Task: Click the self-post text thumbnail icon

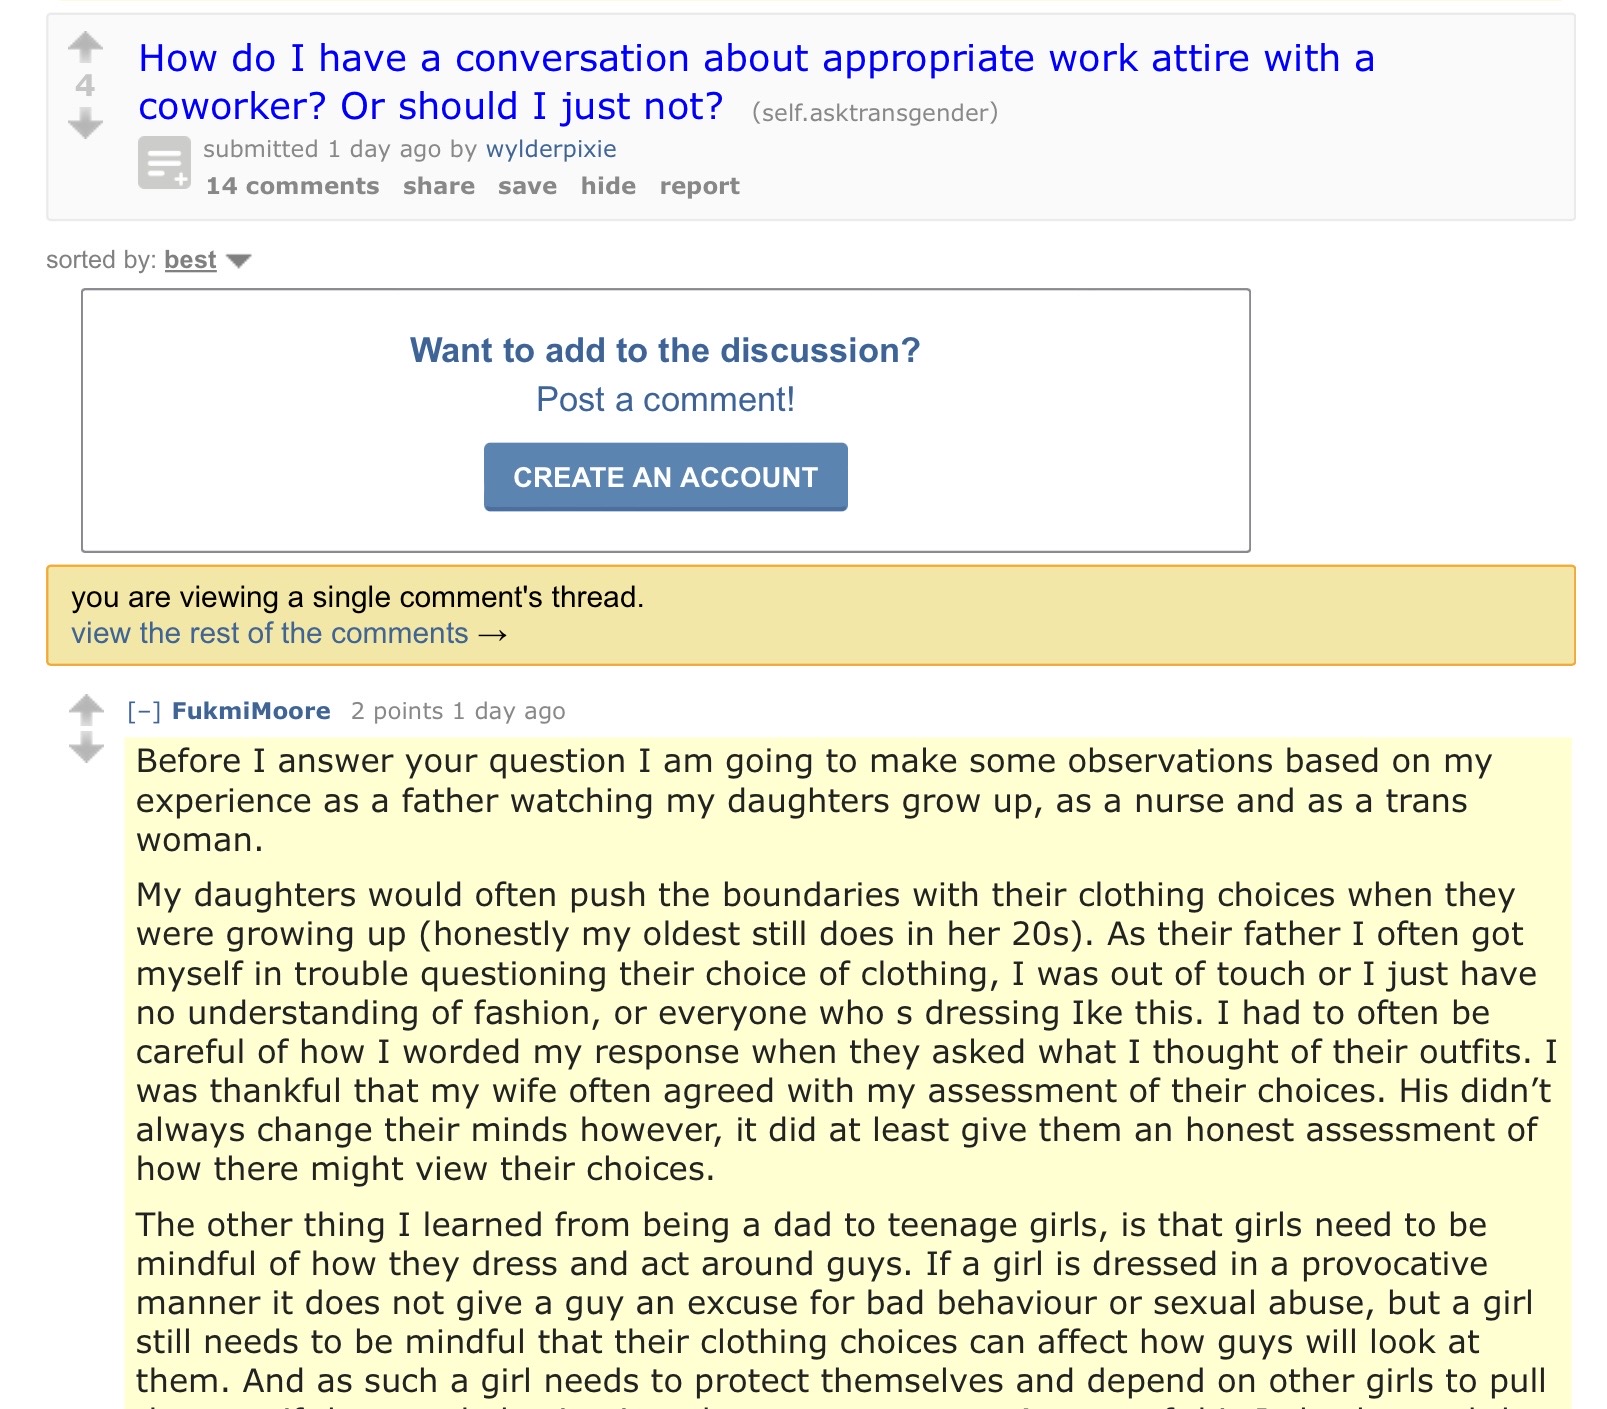Action: [x=164, y=162]
